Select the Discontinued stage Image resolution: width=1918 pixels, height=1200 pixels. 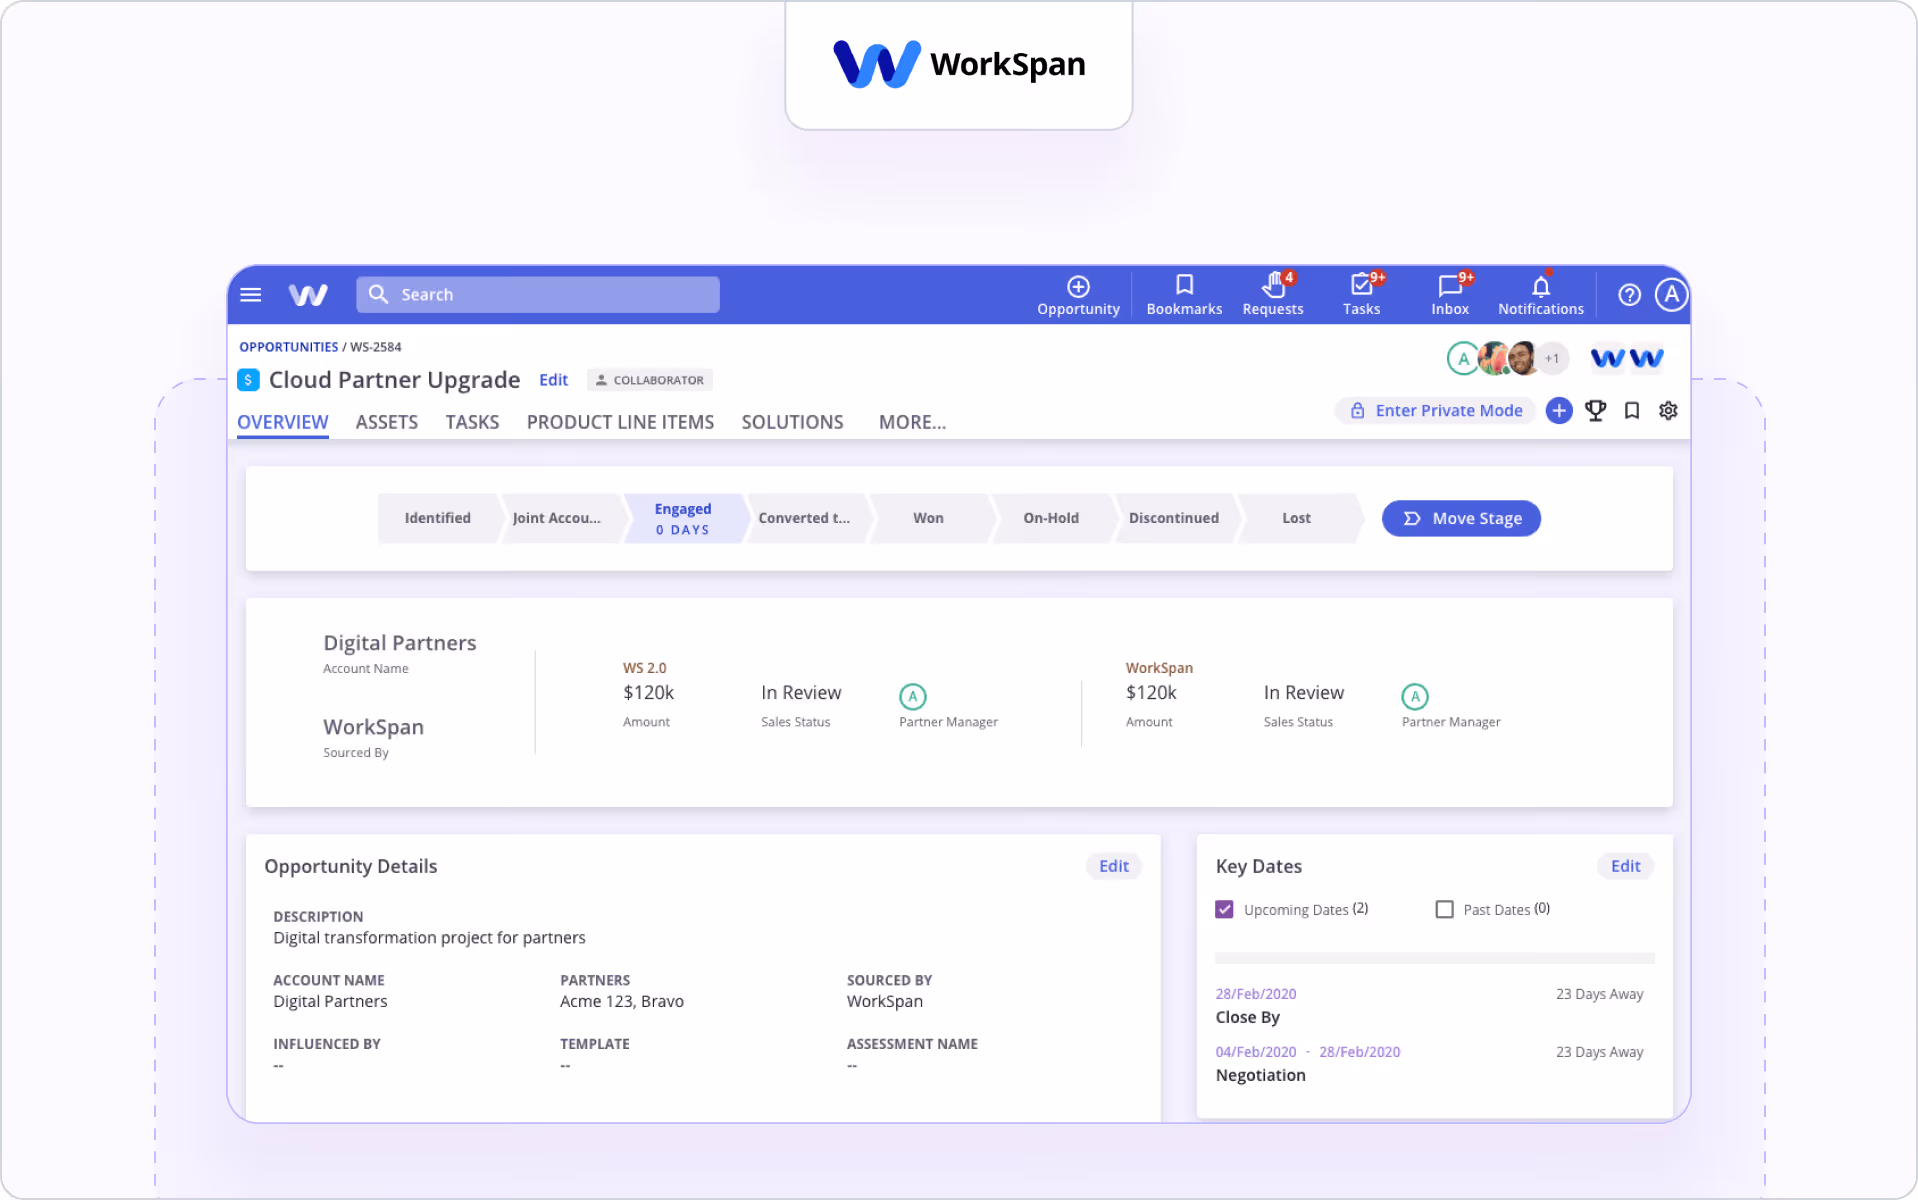pyautogui.click(x=1174, y=518)
